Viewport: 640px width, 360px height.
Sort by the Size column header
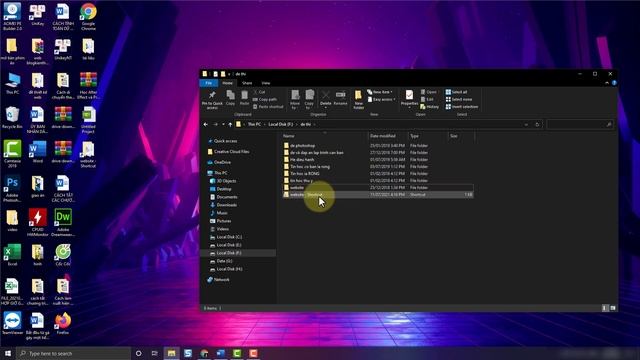pyautogui.click(x=461, y=136)
